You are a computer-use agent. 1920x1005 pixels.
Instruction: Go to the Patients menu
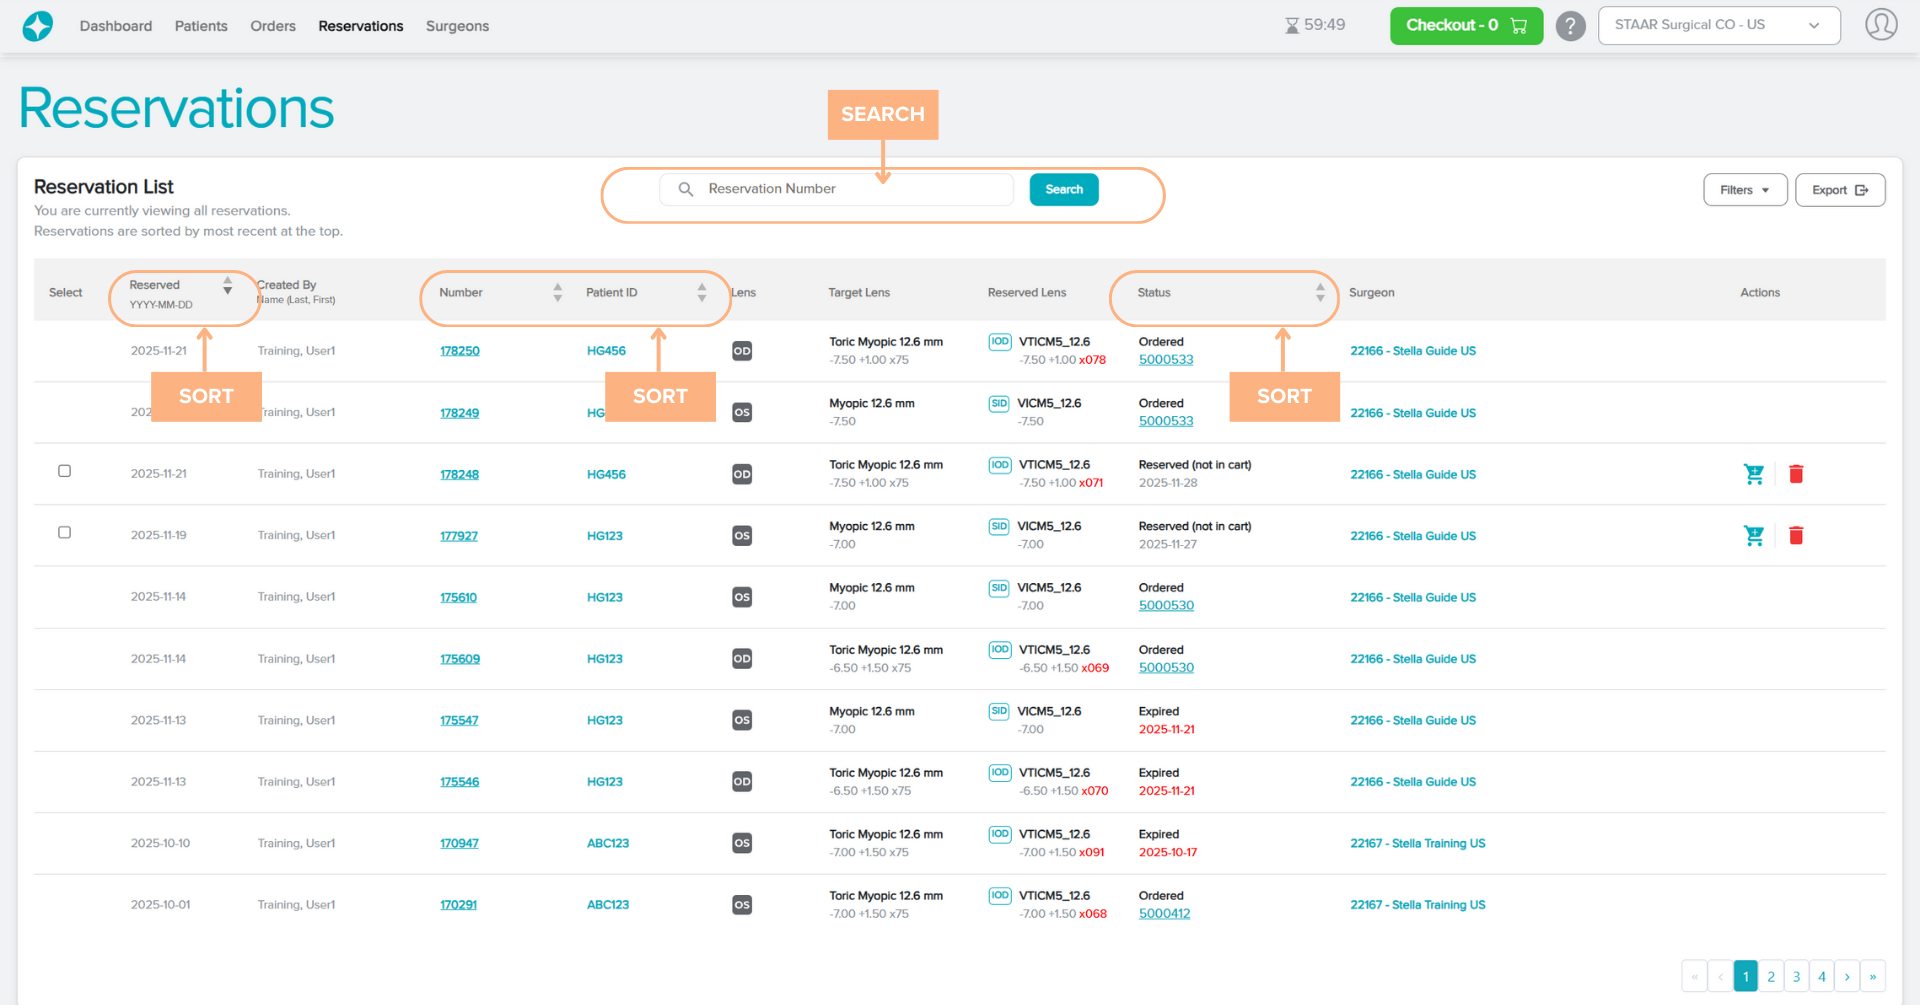[x=201, y=26]
